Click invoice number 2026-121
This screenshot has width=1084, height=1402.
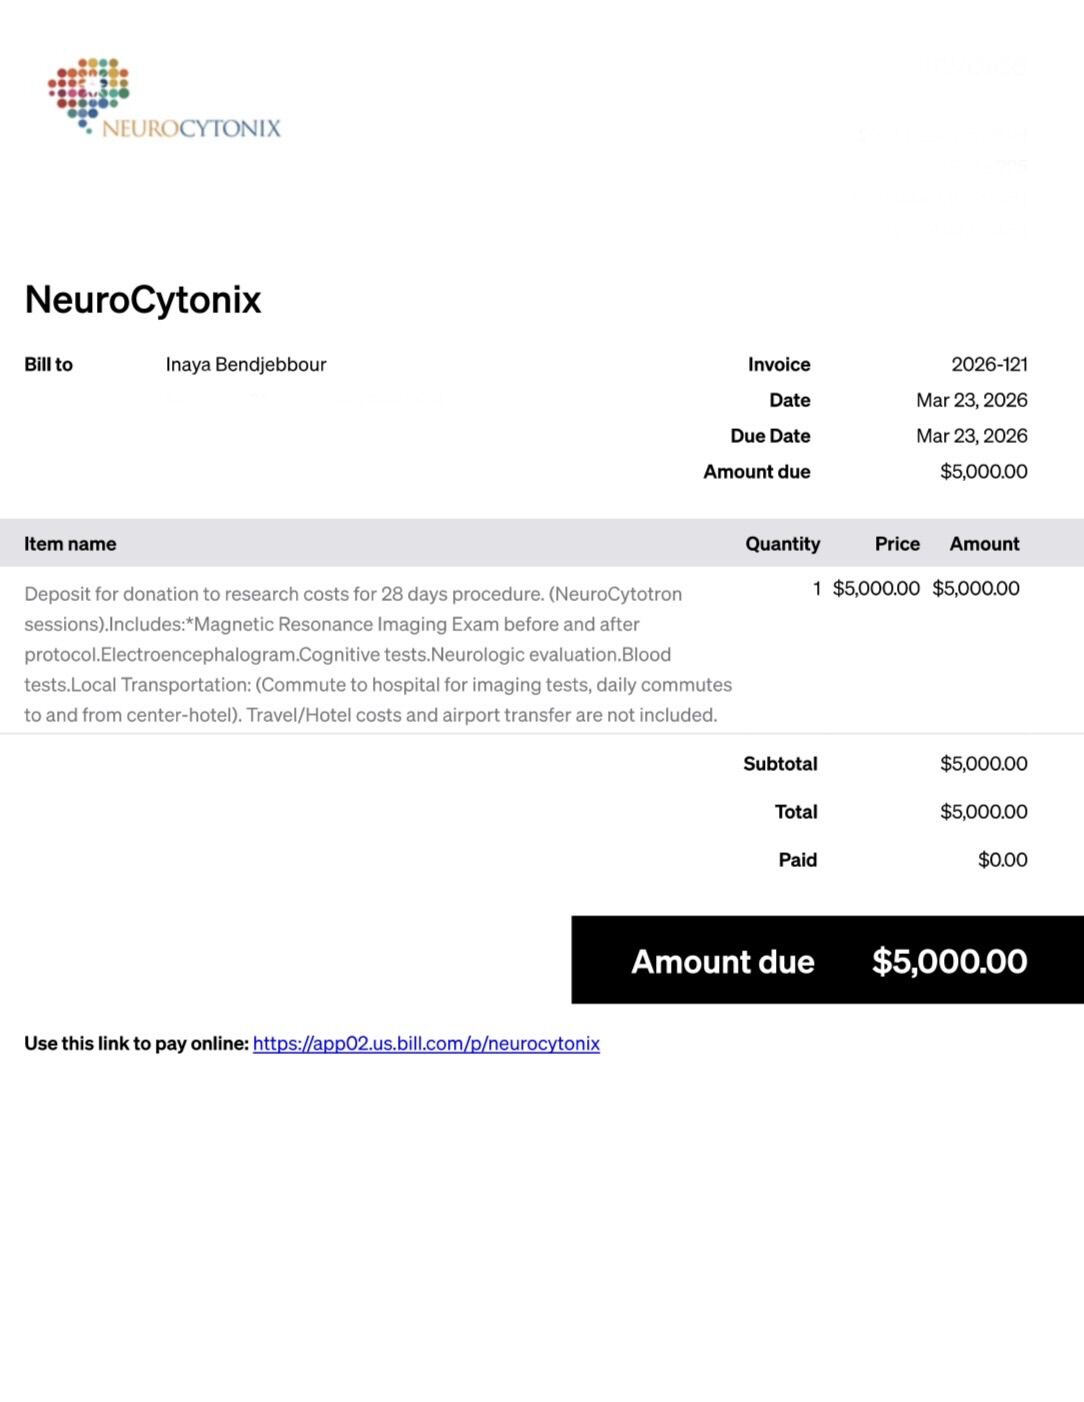(989, 364)
